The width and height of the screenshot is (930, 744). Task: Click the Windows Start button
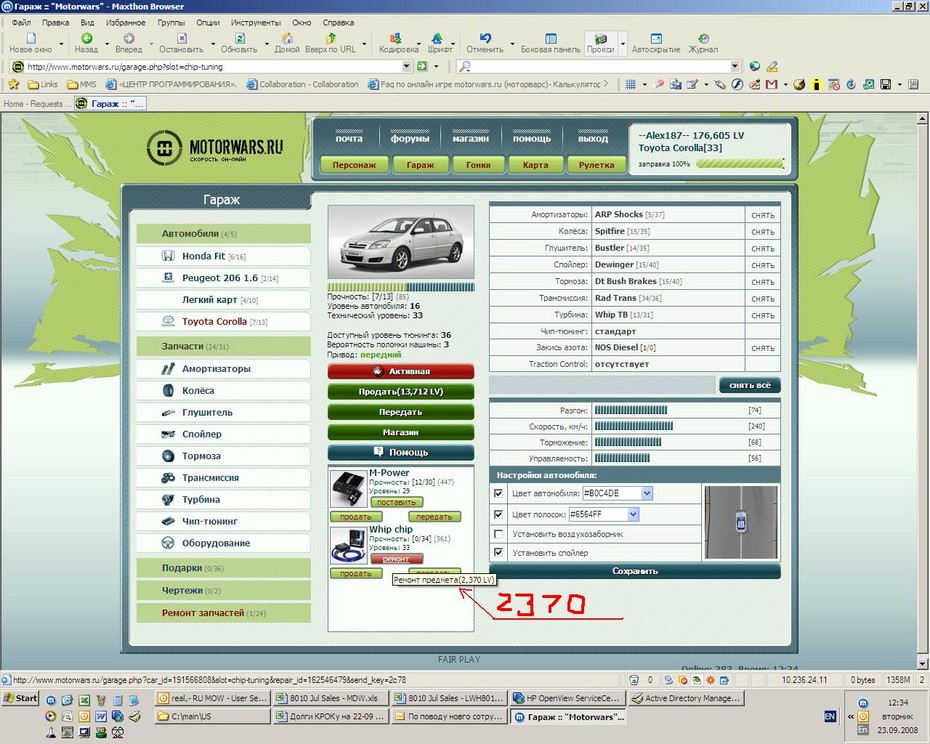pyautogui.click(x=21, y=698)
